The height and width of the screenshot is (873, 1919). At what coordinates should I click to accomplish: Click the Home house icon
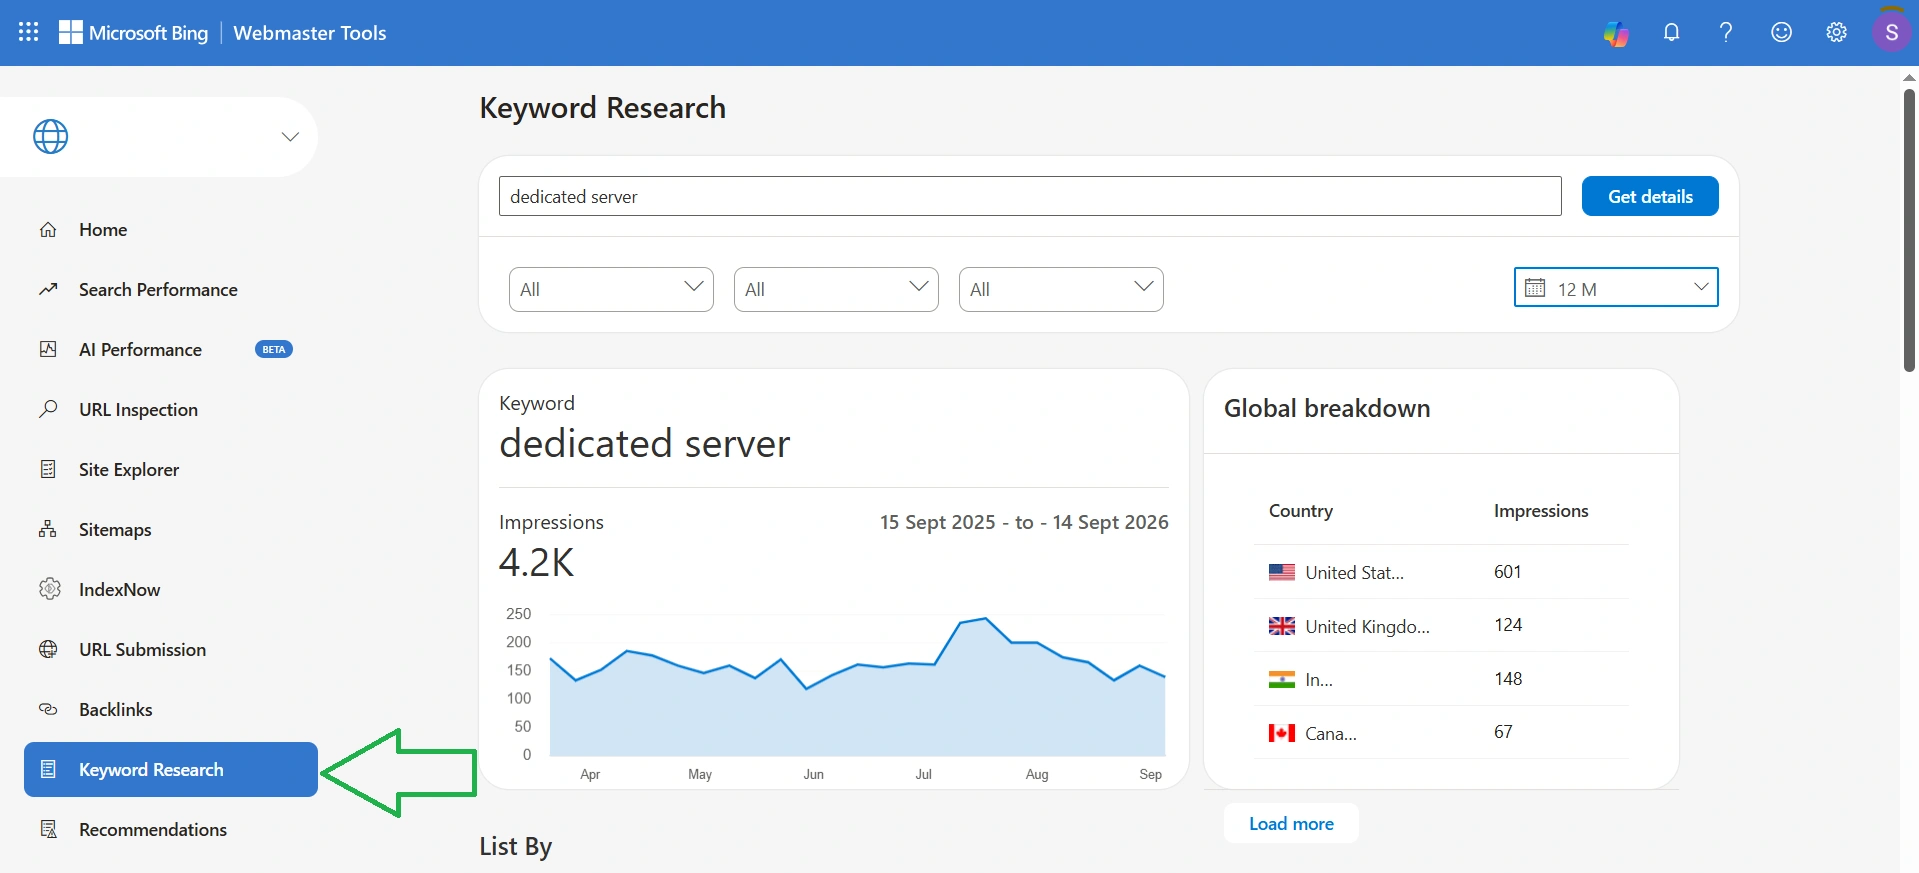(48, 230)
